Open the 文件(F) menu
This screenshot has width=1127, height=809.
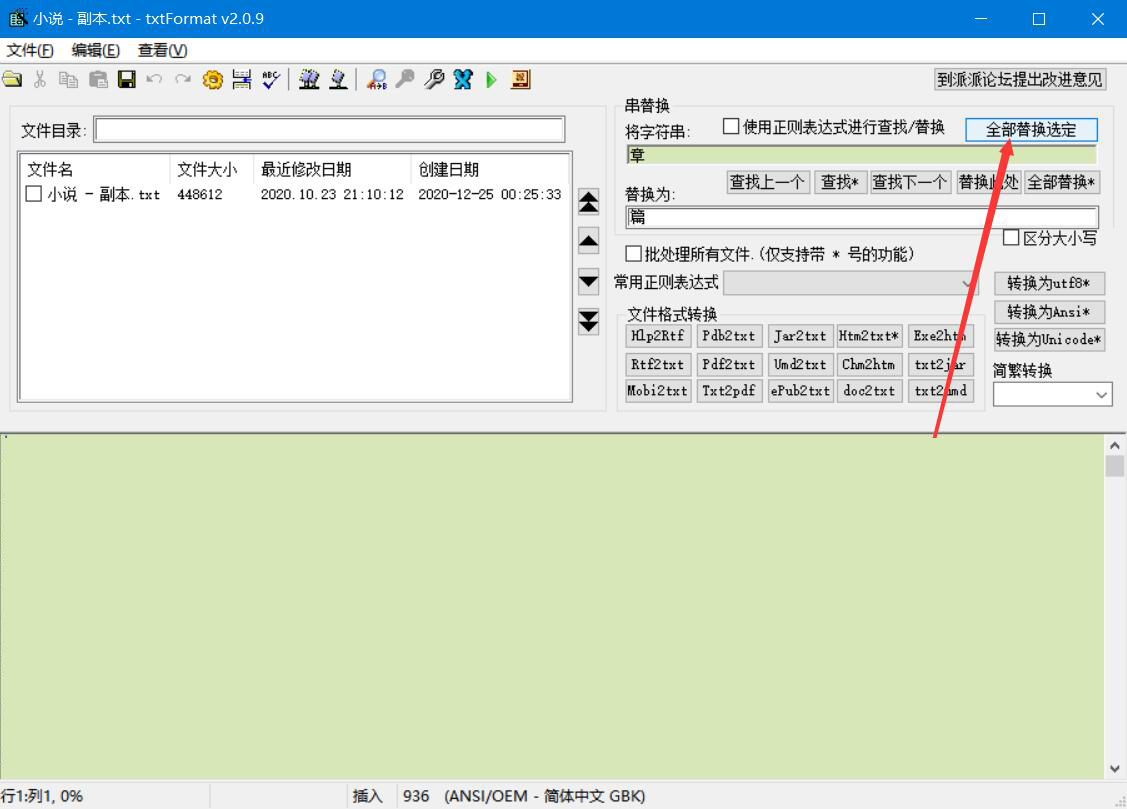(x=30, y=50)
